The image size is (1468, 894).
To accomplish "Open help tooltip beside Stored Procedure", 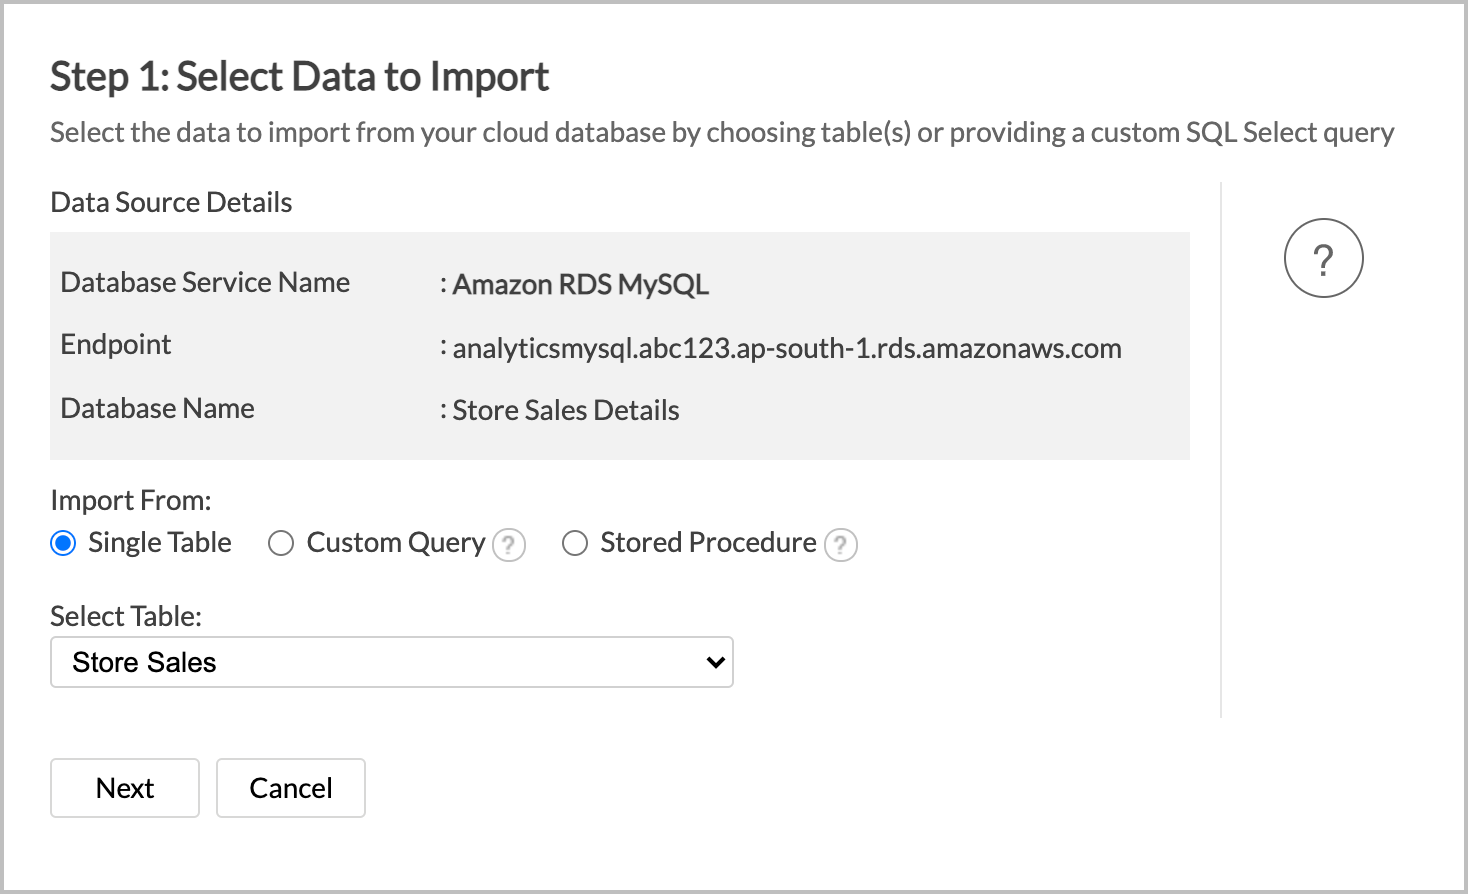I will 841,545.
